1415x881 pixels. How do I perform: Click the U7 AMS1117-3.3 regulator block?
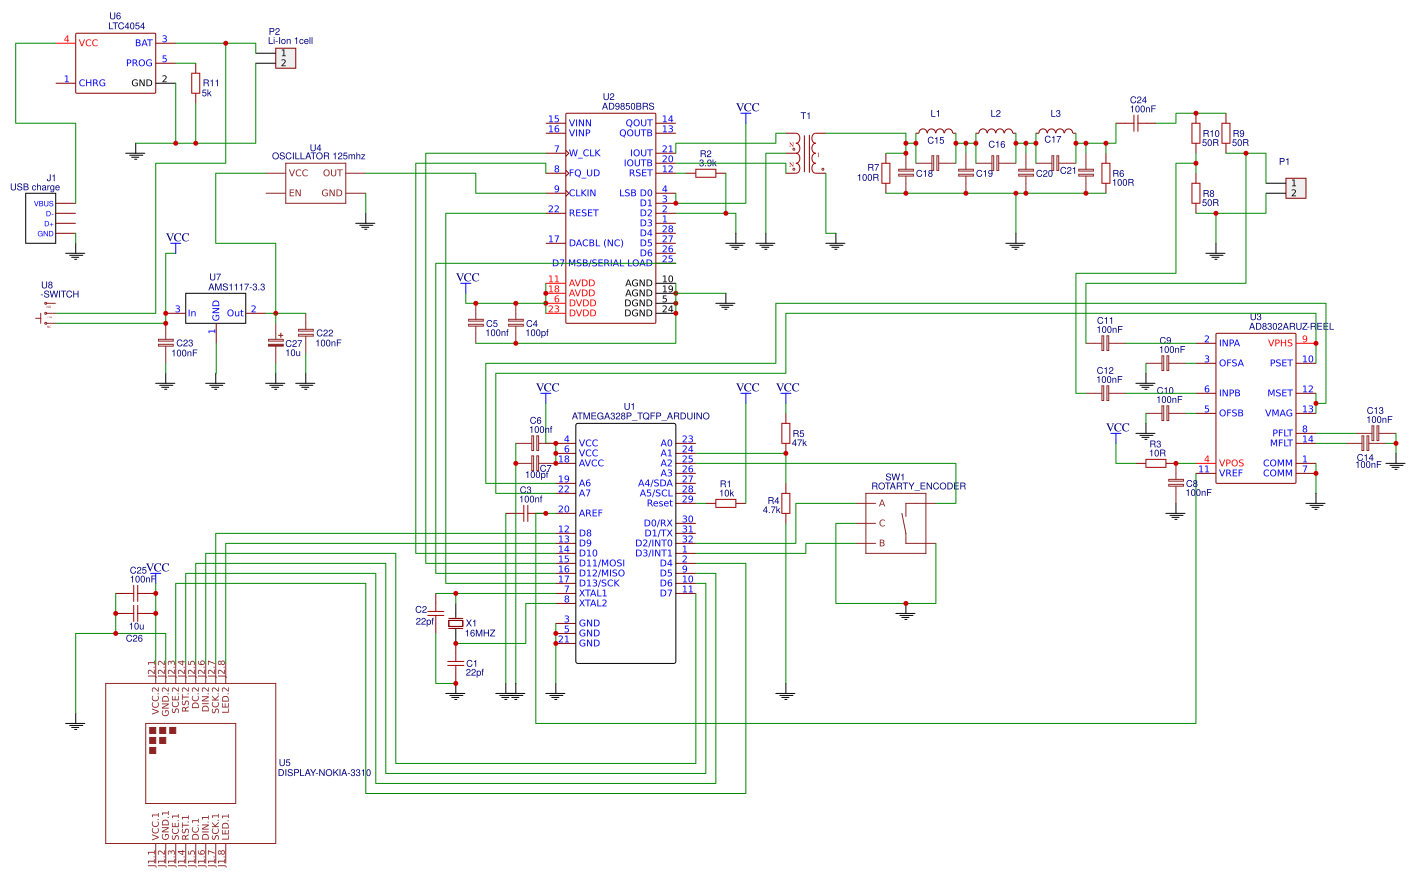(x=216, y=308)
